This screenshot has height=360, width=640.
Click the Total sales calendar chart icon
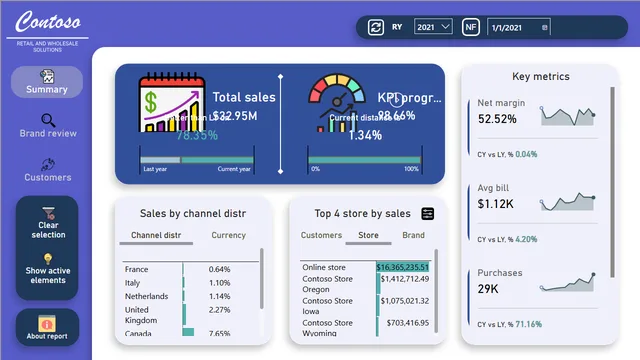coord(171,103)
